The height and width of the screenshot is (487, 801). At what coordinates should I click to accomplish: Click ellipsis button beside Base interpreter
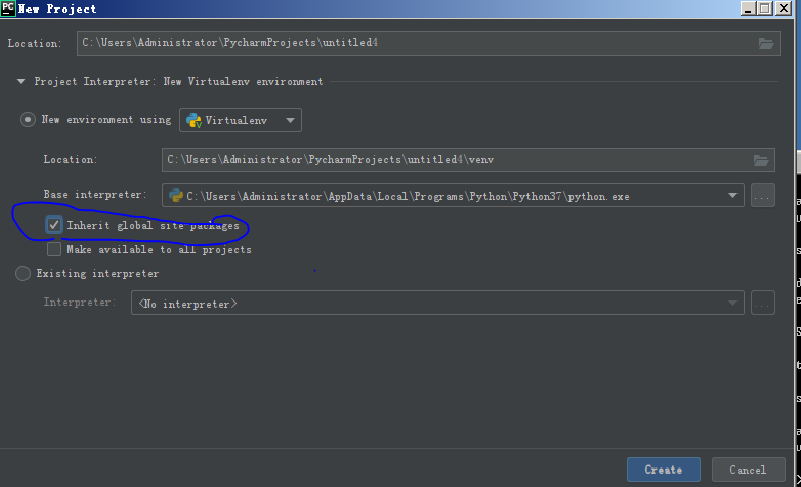762,195
